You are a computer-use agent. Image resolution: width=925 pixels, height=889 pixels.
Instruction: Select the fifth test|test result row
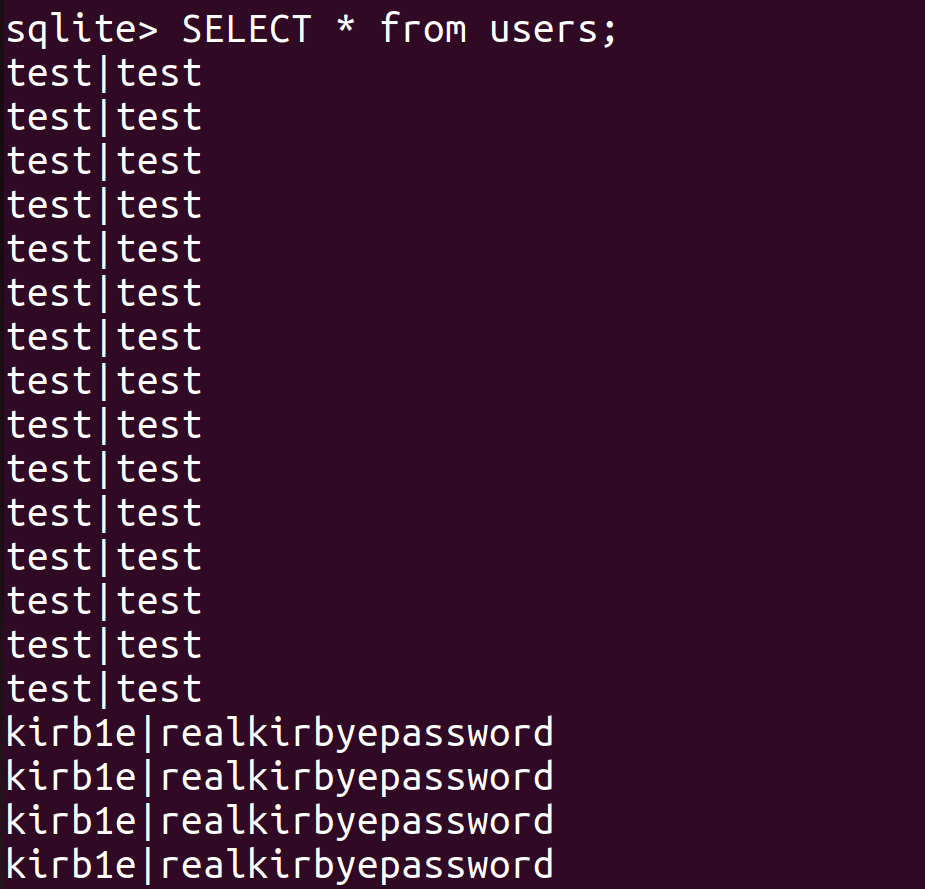(104, 249)
